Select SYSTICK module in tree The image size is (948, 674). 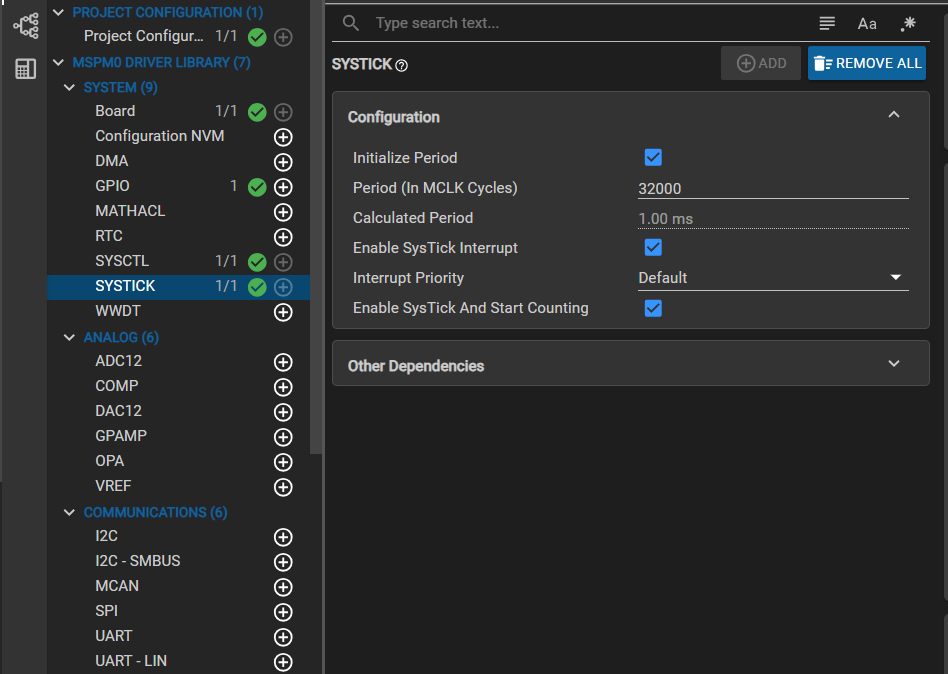coord(125,286)
